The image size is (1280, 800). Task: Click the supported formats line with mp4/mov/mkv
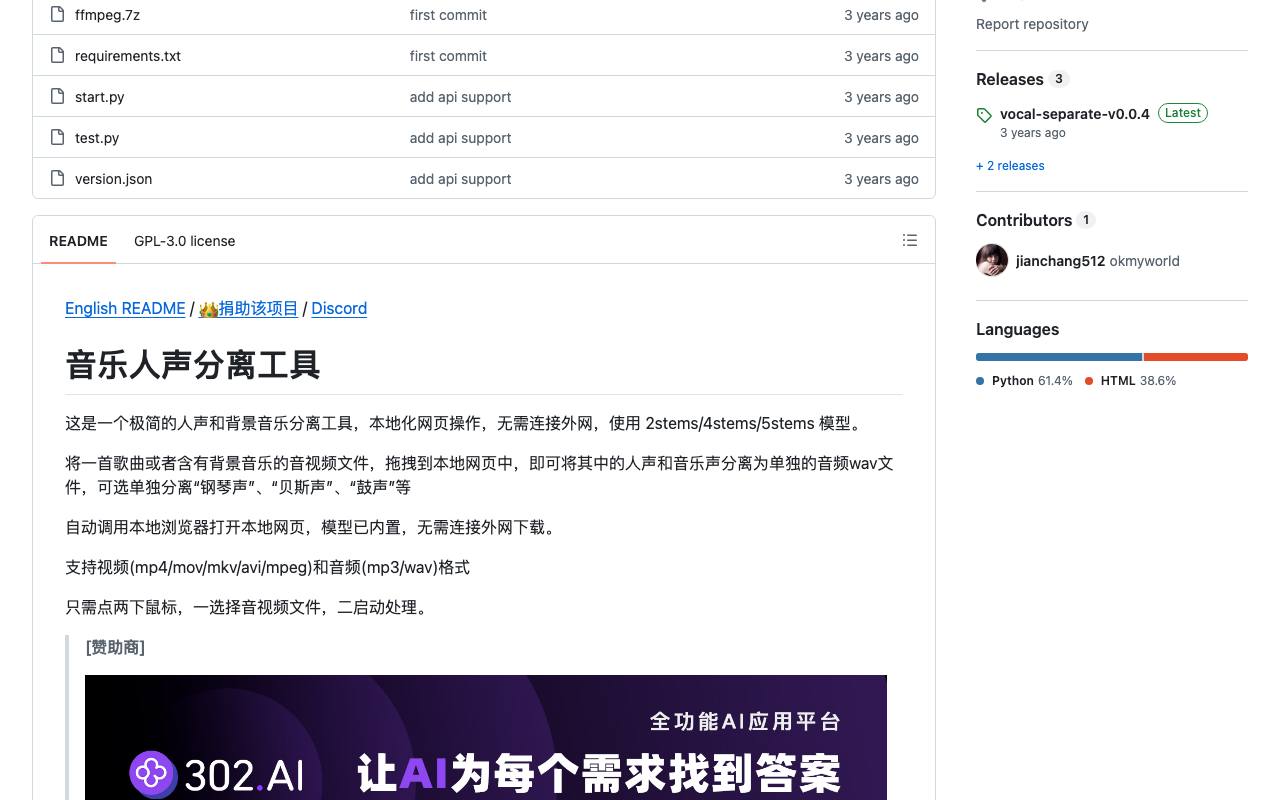pyautogui.click(x=267, y=567)
